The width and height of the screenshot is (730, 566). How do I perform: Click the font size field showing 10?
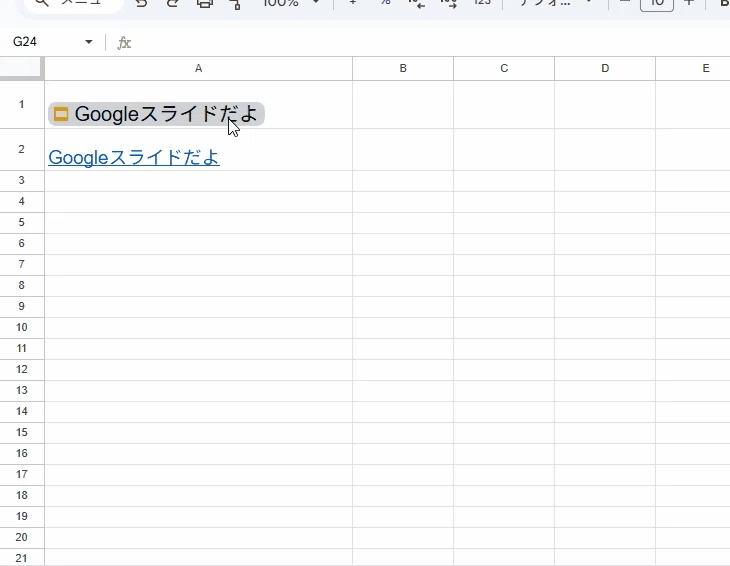click(x=657, y=4)
